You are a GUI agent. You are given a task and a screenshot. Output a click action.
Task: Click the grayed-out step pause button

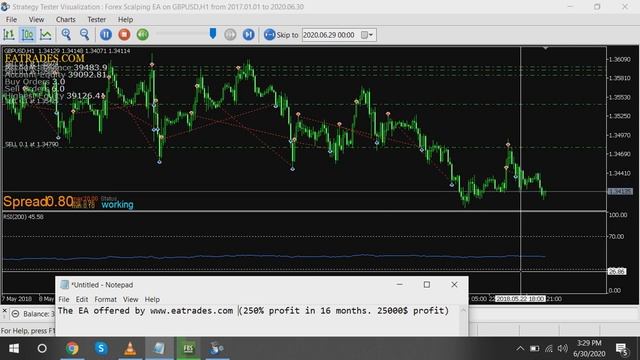pyautogui.click(x=230, y=35)
